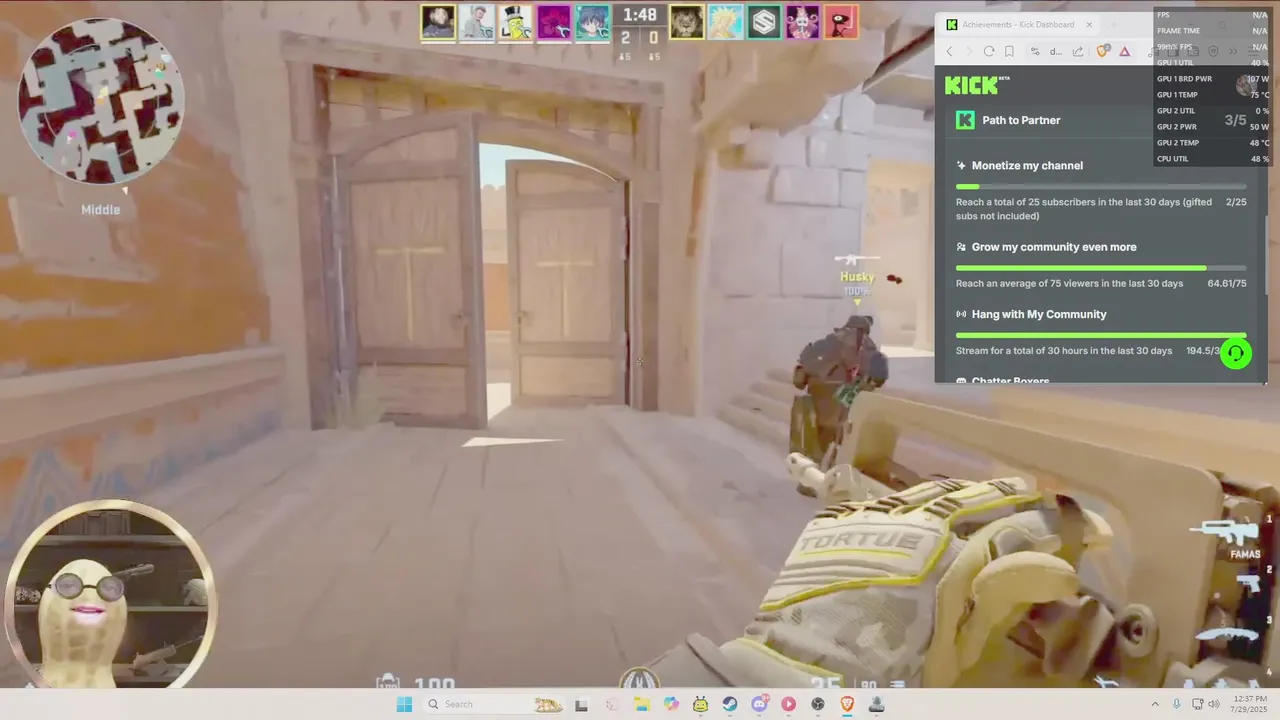Image resolution: width=1280 pixels, height=720 pixels.
Task: Click the 'Middle' location label
Action: (100, 210)
